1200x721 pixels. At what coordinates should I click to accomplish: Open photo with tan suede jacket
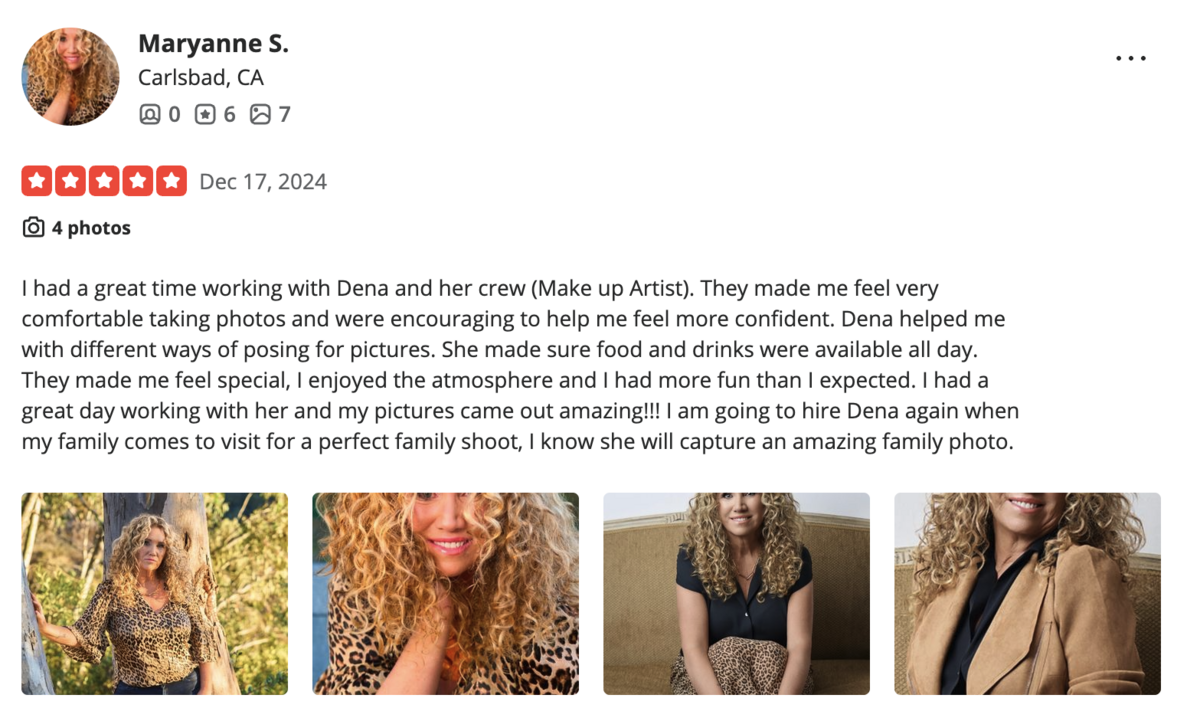[x=1027, y=593]
